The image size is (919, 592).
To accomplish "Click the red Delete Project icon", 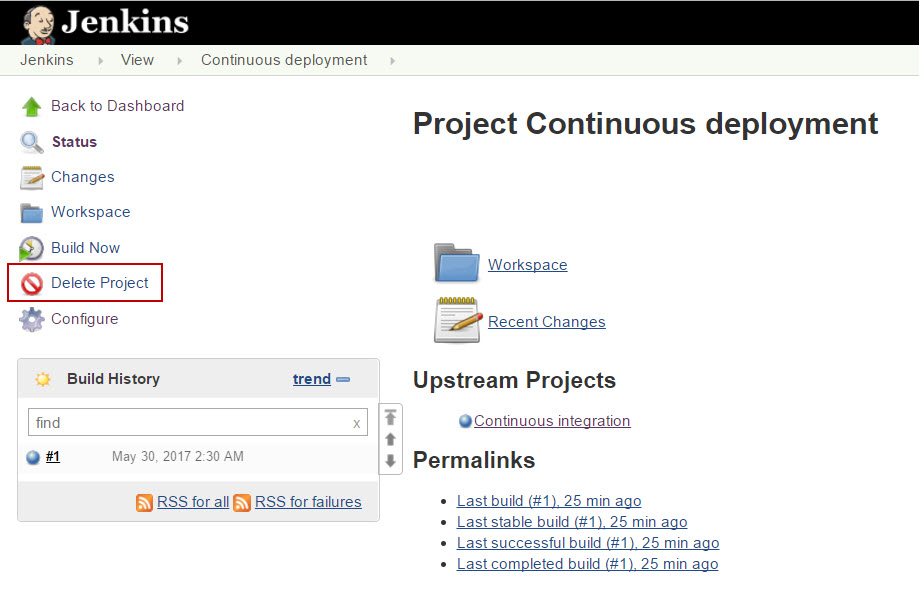I will pyautogui.click(x=32, y=284).
